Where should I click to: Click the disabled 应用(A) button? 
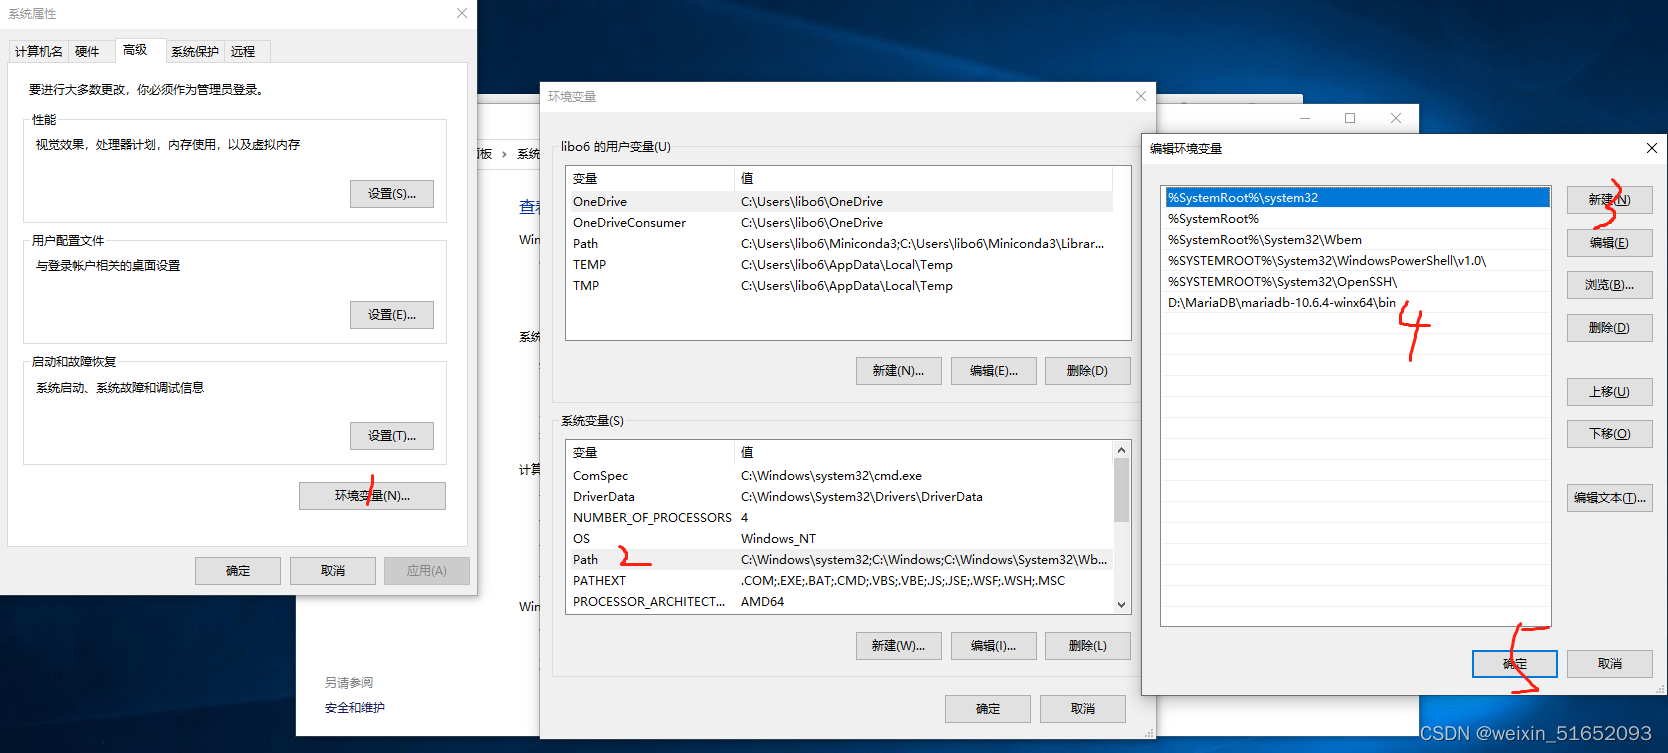pos(427,571)
